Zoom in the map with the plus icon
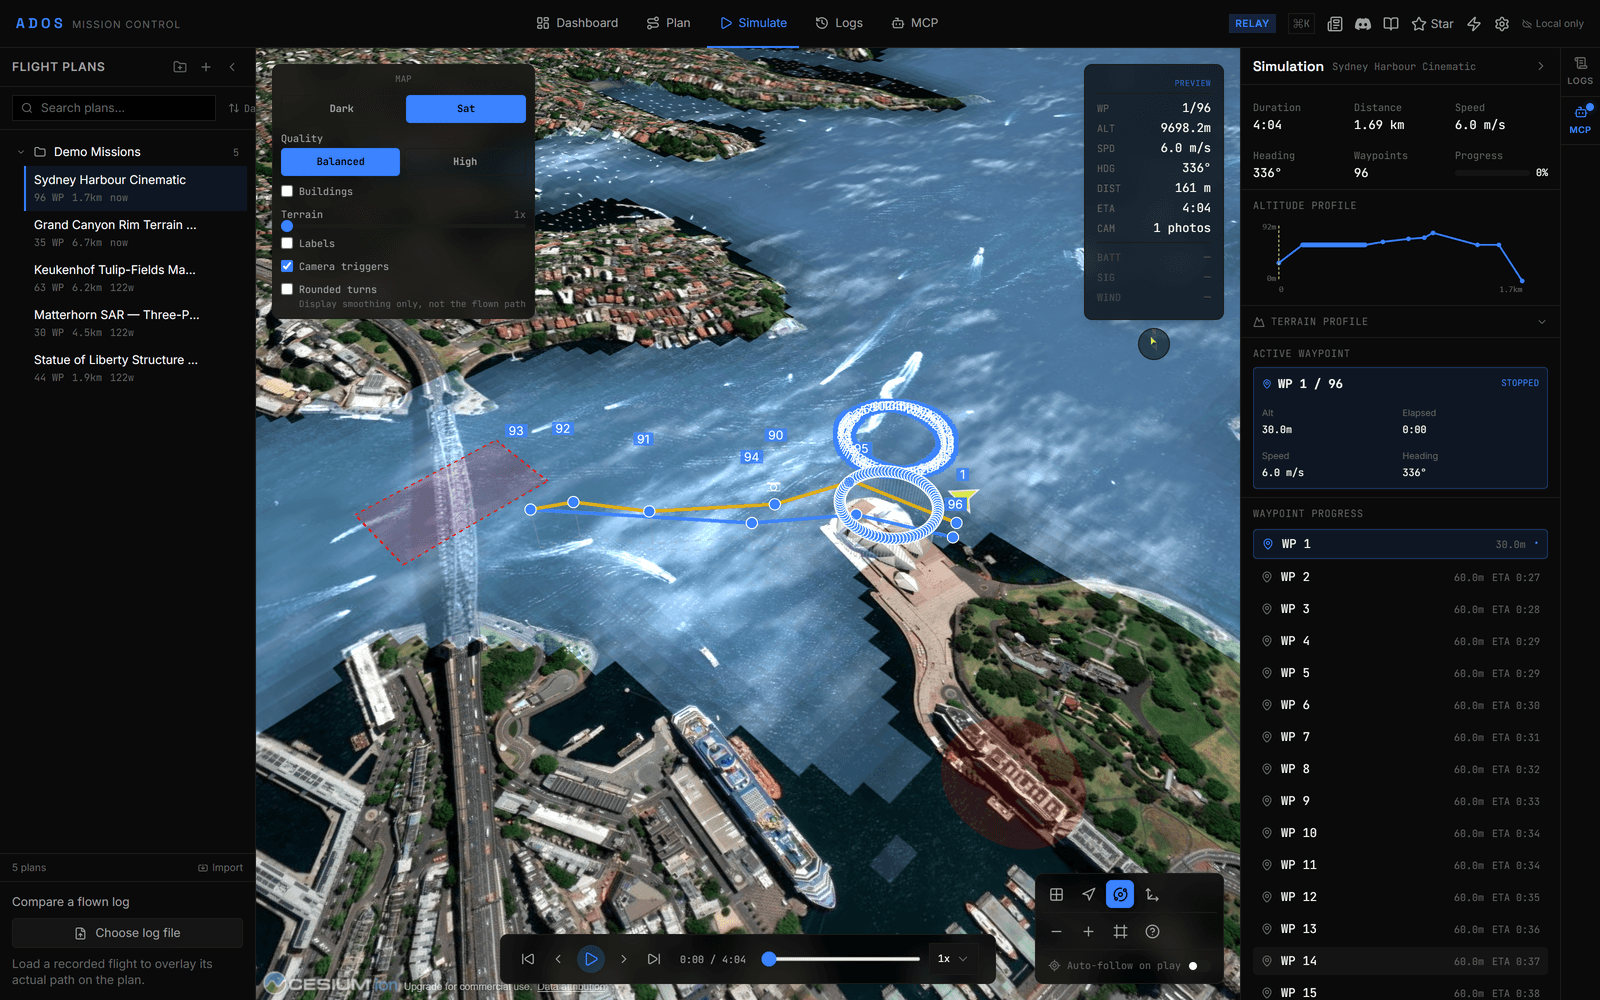The width and height of the screenshot is (1600, 1000). tap(1088, 932)
